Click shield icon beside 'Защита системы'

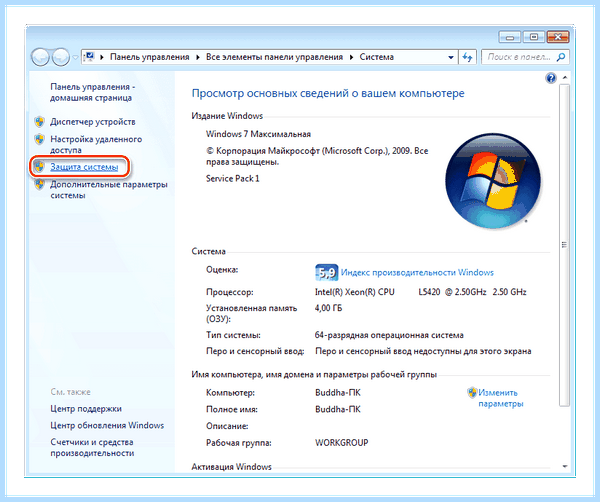click(x=39, y=166)
